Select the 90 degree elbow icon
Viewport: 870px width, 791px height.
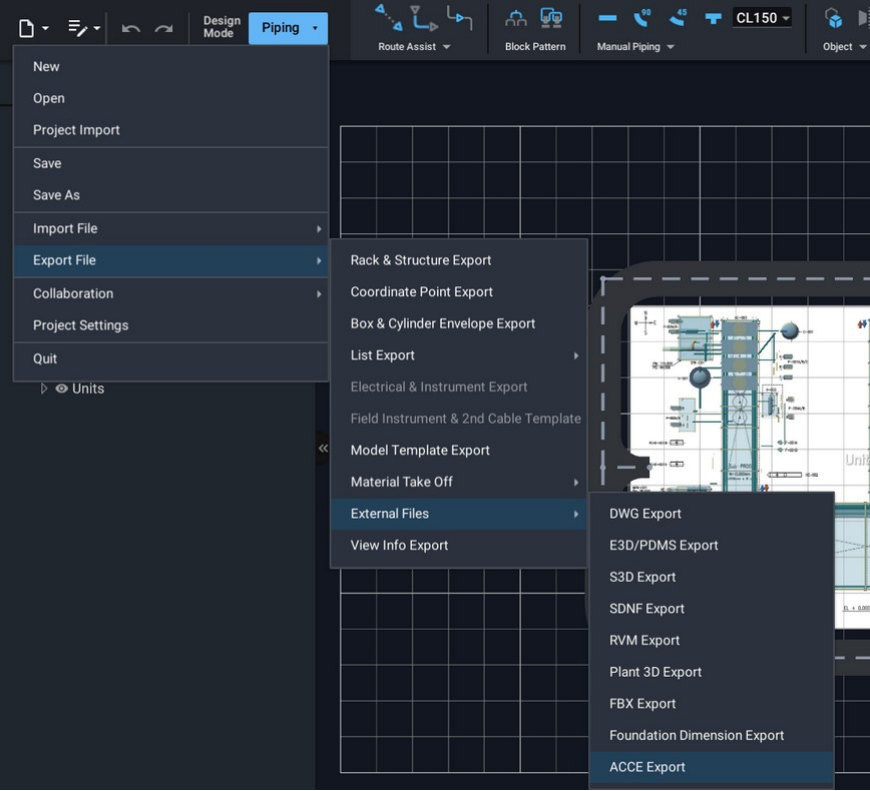tap(642, 18)
